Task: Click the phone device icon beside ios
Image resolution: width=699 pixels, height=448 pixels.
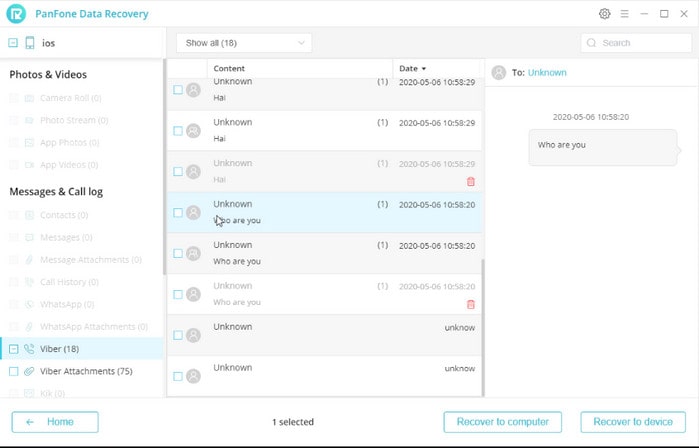Action: [30, 43]
